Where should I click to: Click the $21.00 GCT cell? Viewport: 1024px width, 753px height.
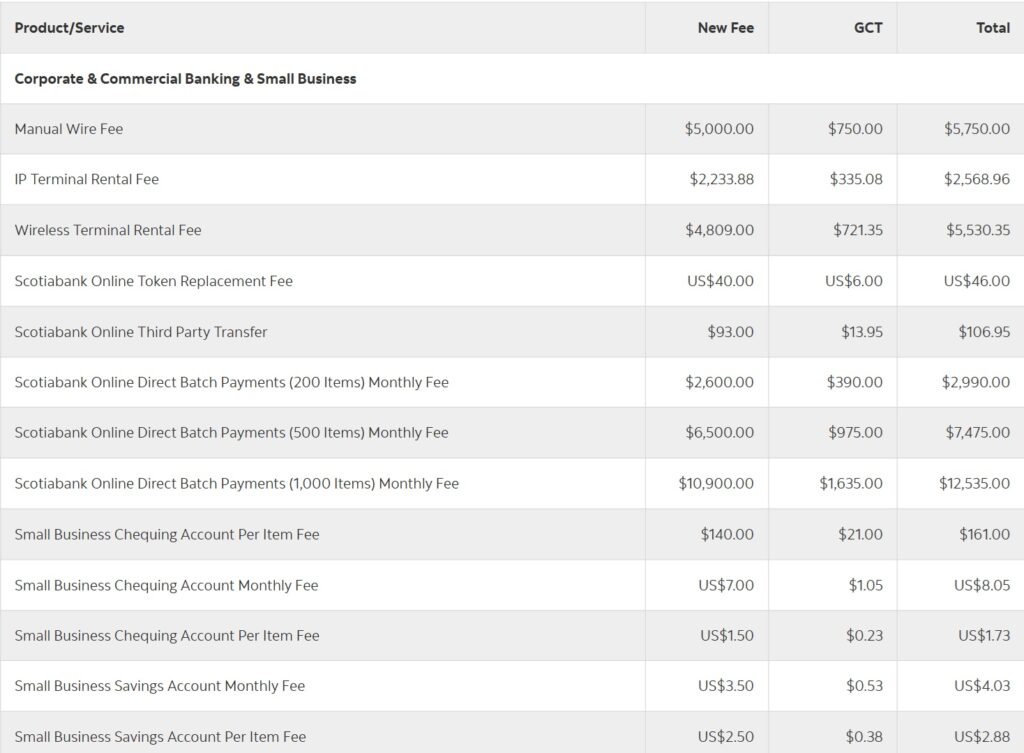point(860,534)
